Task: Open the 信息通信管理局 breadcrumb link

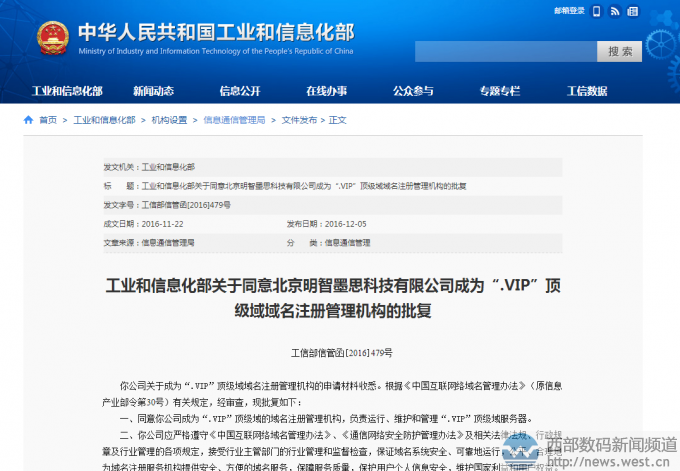Action: click(x=234, y=120)
